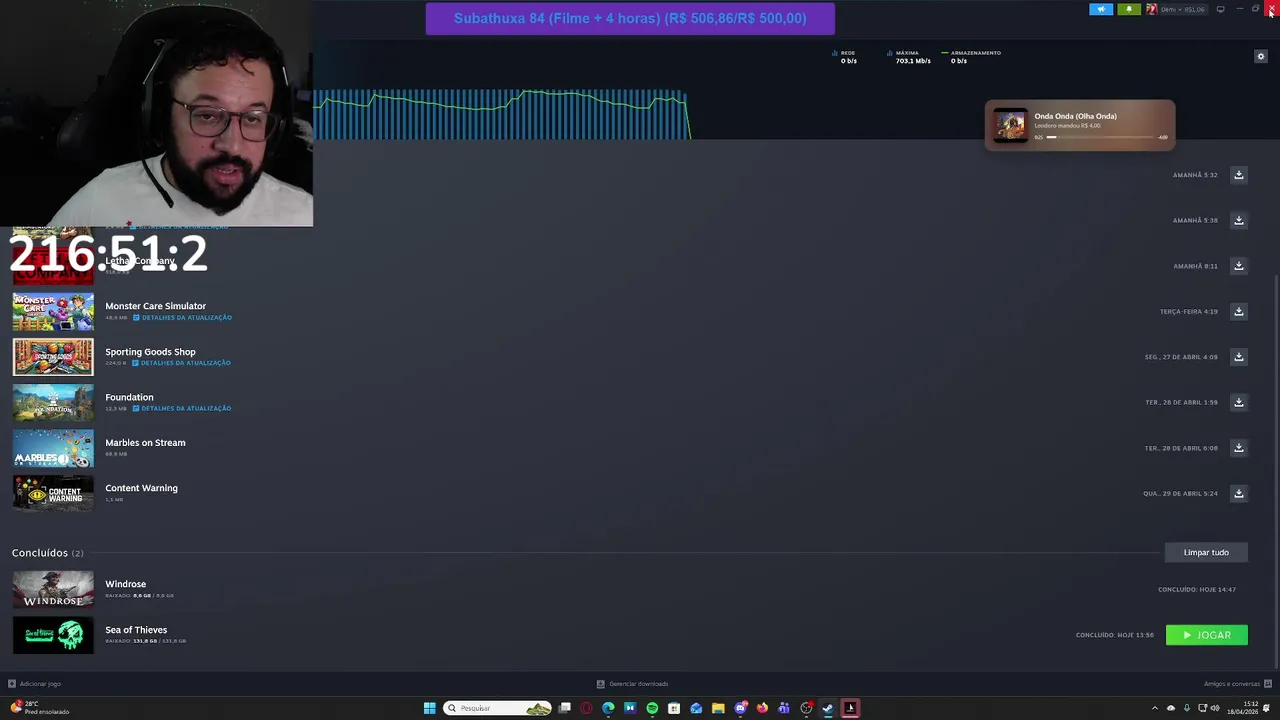This screenshot has width=1280, height=720.
Task: Download the update scheduled Amanhã 5:38
Action: point(1238,220)
